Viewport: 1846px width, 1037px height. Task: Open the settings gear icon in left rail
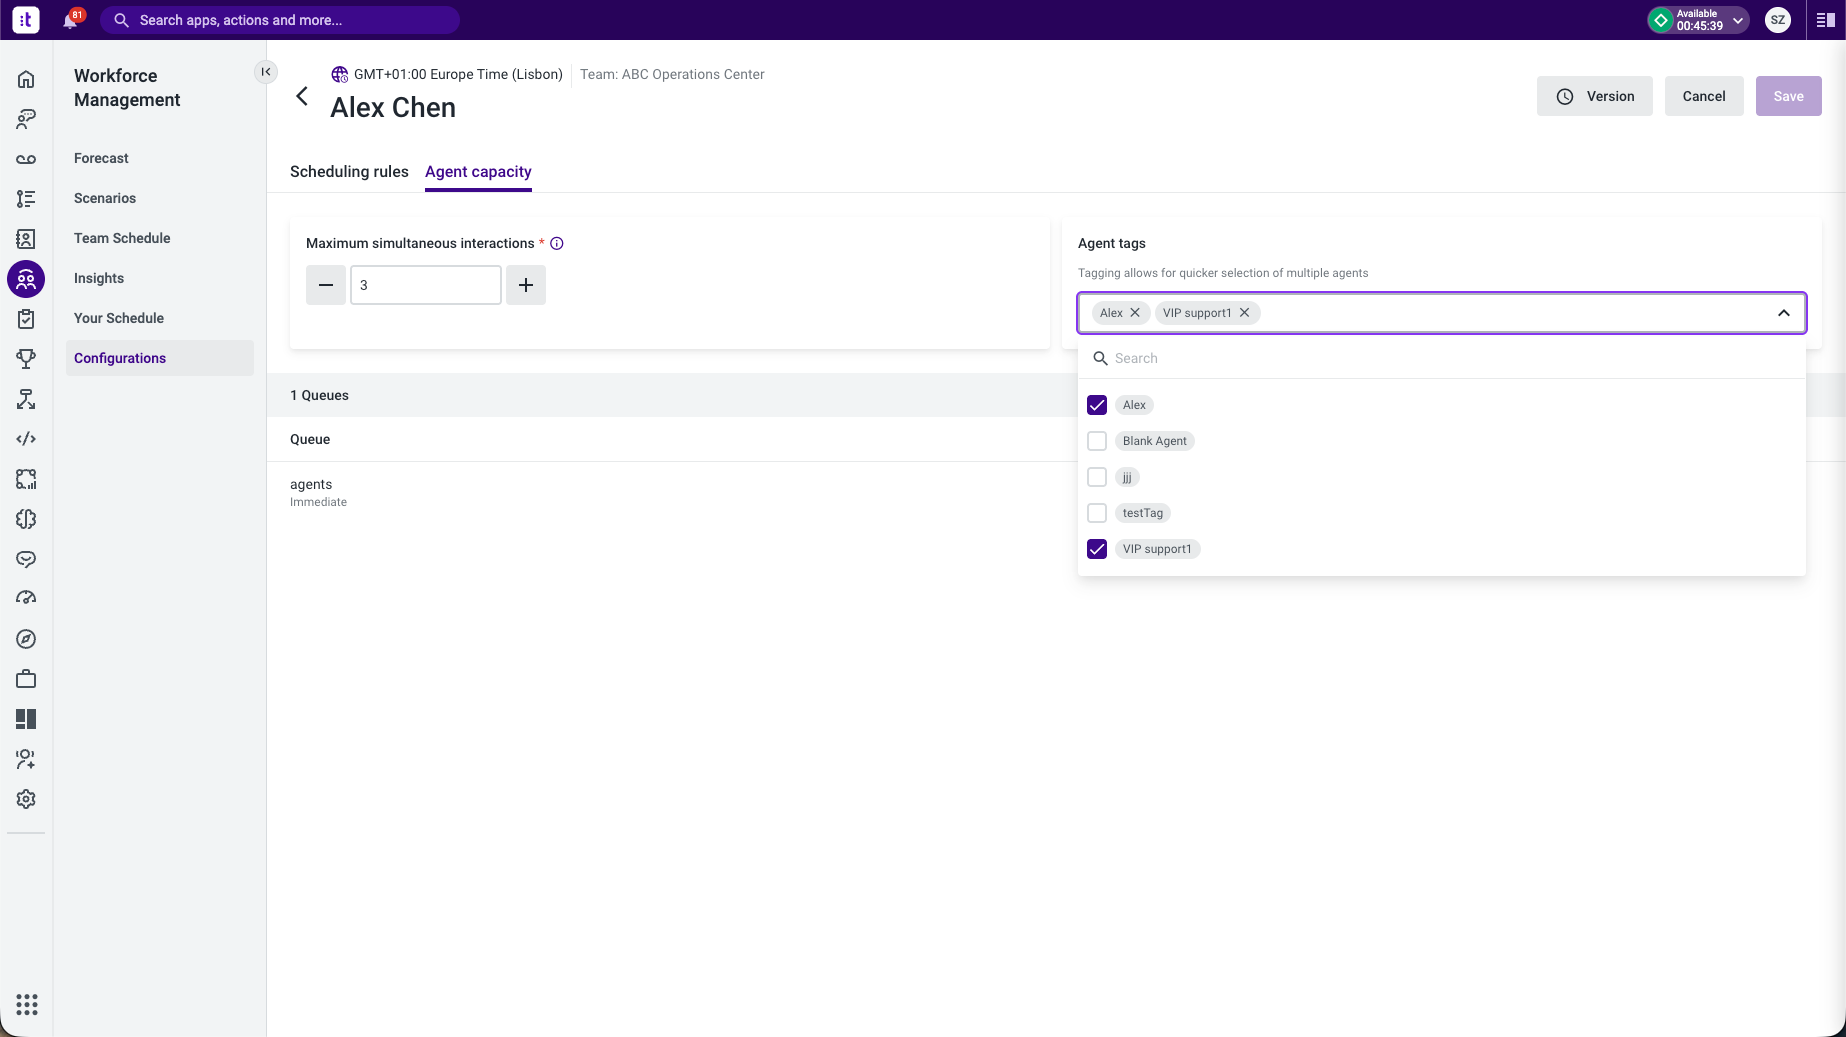26,799
